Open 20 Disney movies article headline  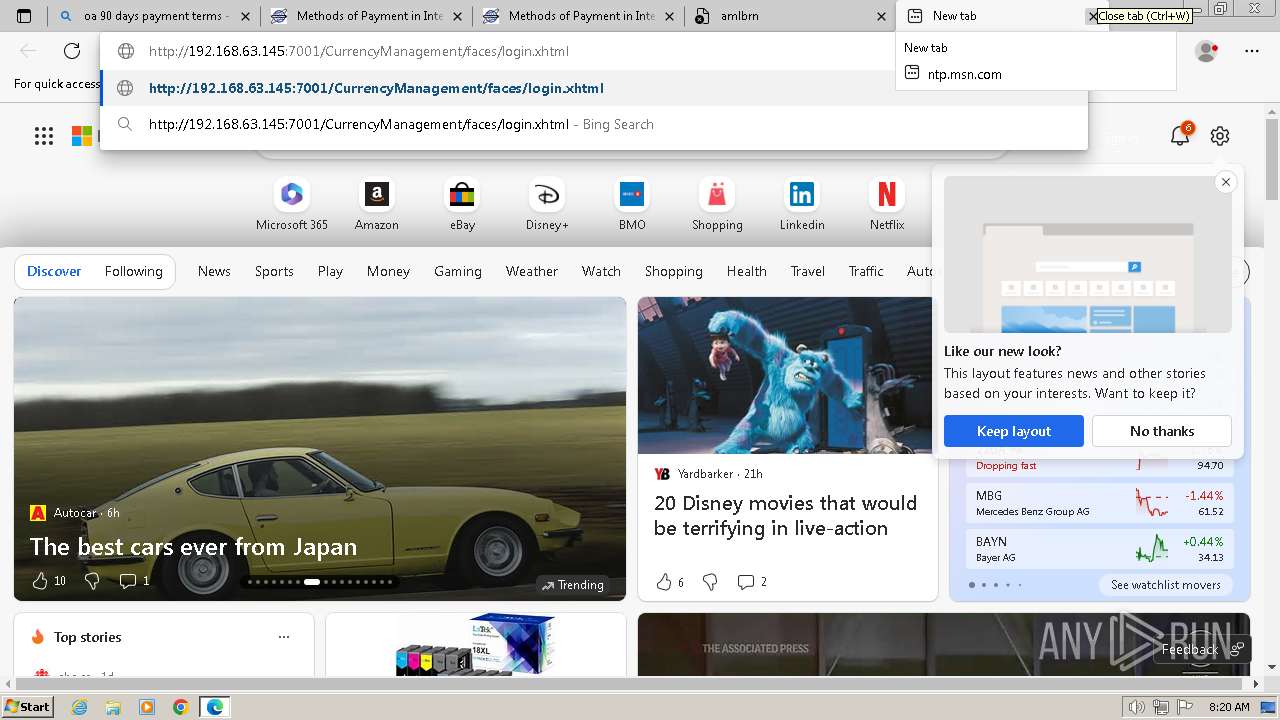(x=785, y=515)
